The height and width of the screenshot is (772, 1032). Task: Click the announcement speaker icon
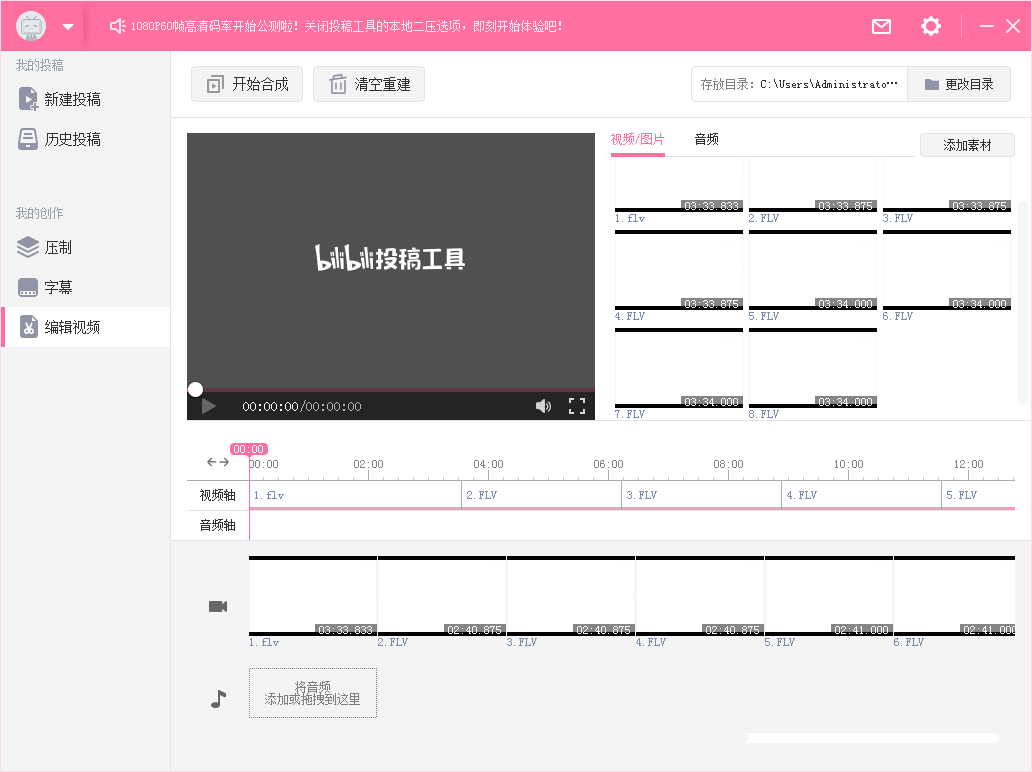pyautogui.click(x=117, y=26)
